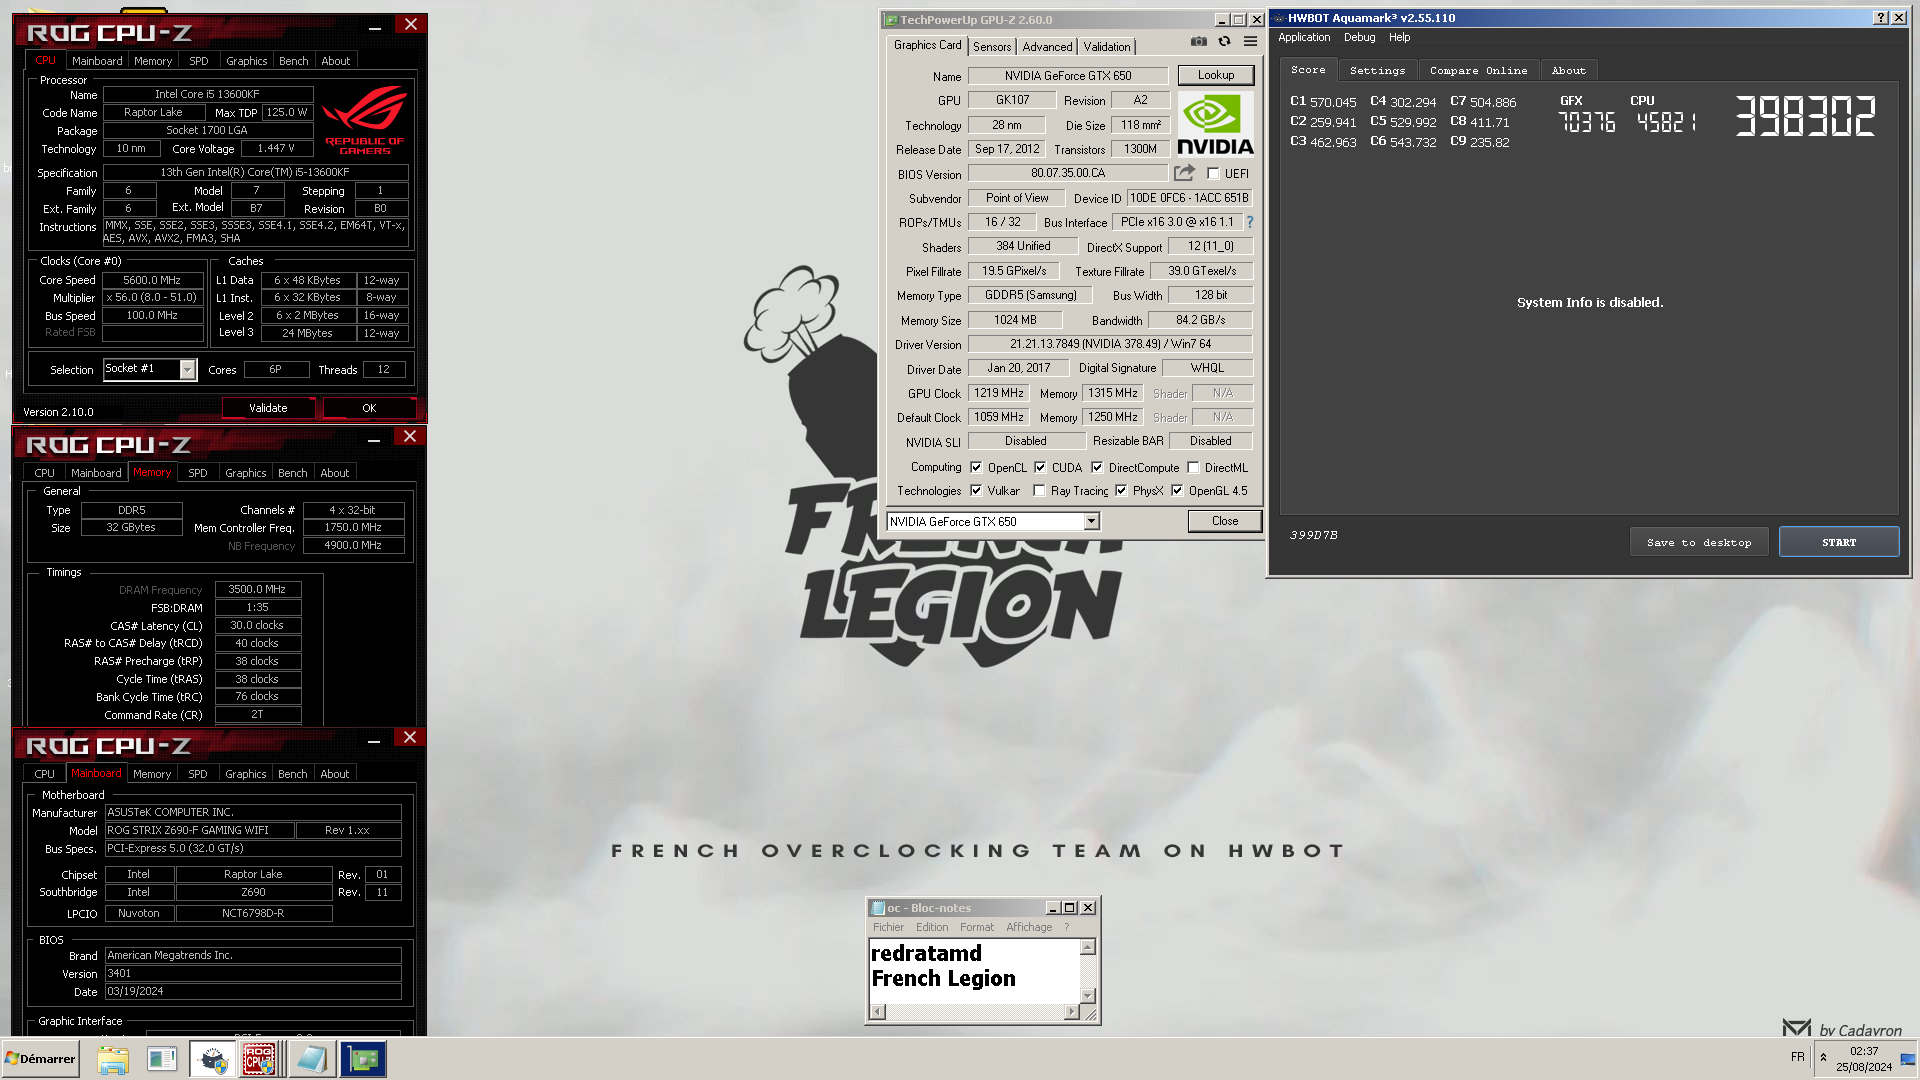The image size is (1920, 1080).
Task: Toggle the CUDA checkbox
Action: pos(1040,467)
